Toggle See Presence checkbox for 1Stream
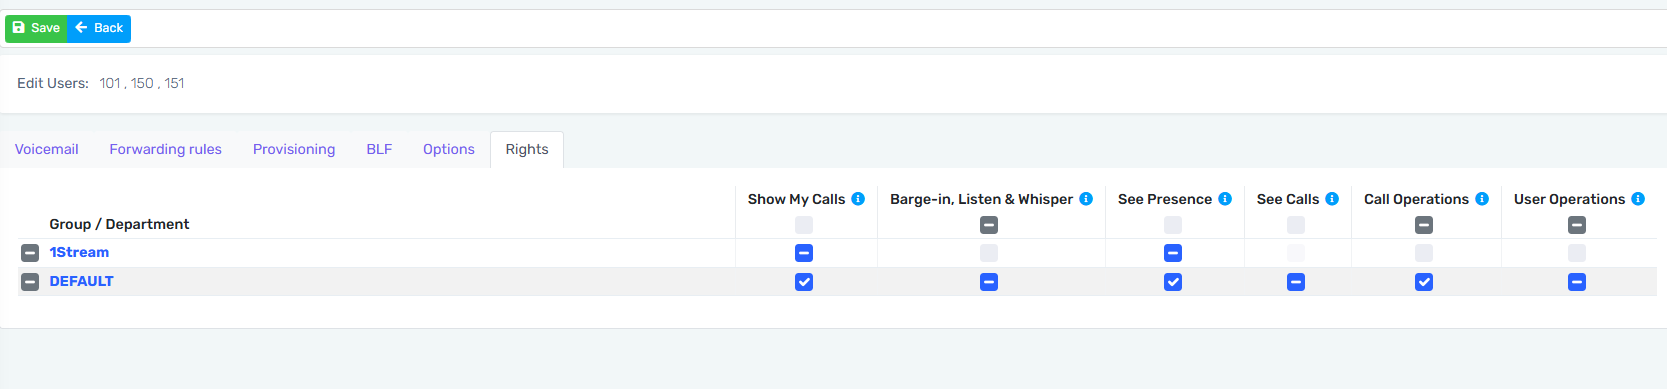This screenshot has width=1667, height=389. pyautogui.click(x=1173, y=253)
